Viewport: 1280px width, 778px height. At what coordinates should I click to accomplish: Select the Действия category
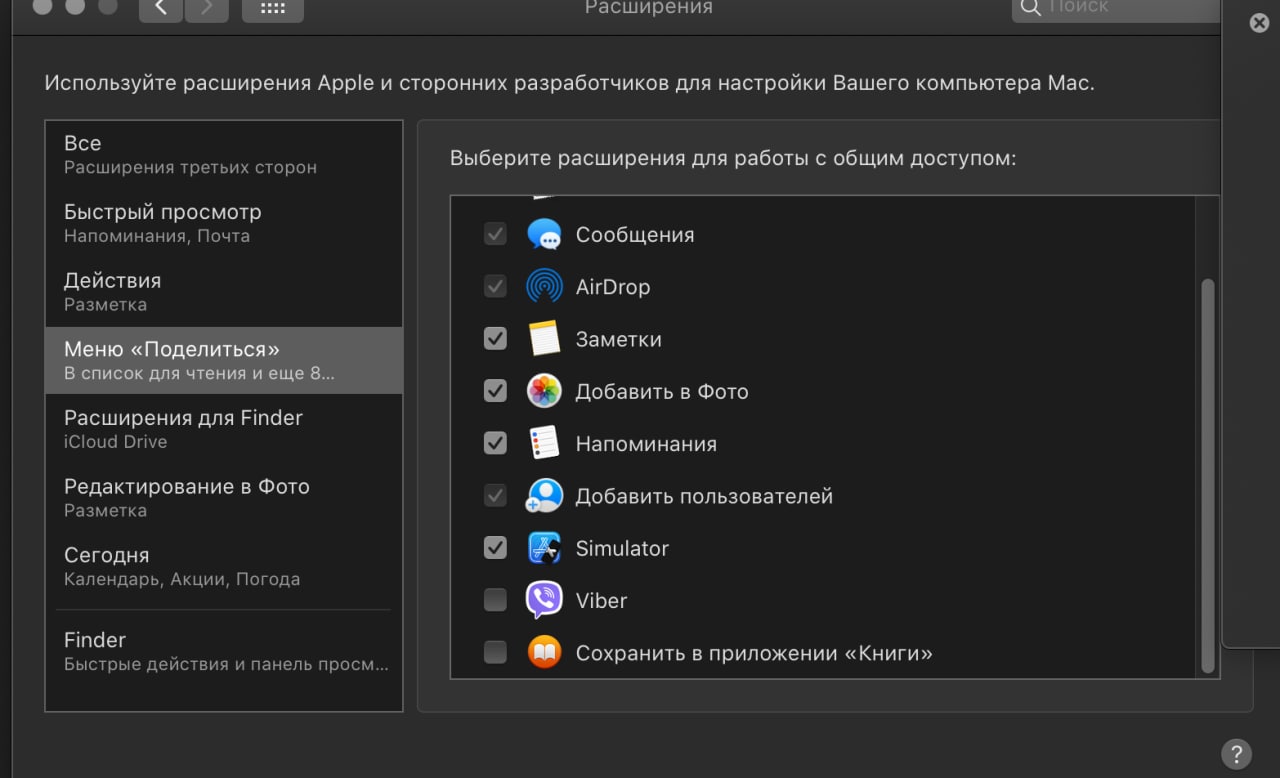point(224,292)
